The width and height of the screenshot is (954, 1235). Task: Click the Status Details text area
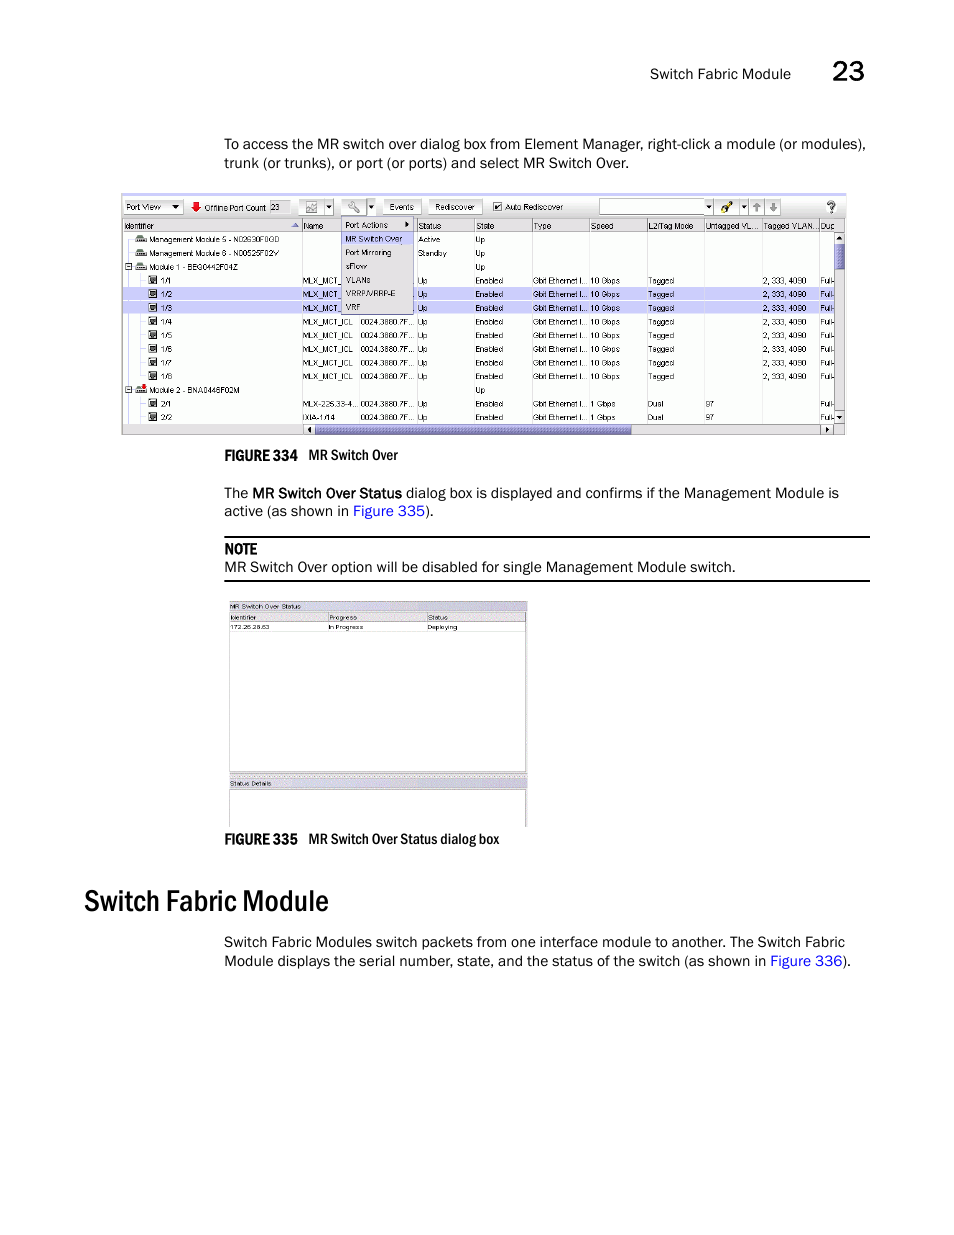click(x=377, y=808)
